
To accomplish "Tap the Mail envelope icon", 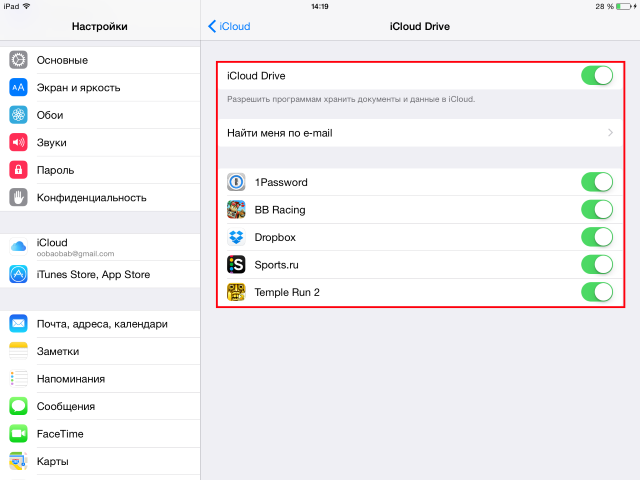I will click(x=18, y=324).
